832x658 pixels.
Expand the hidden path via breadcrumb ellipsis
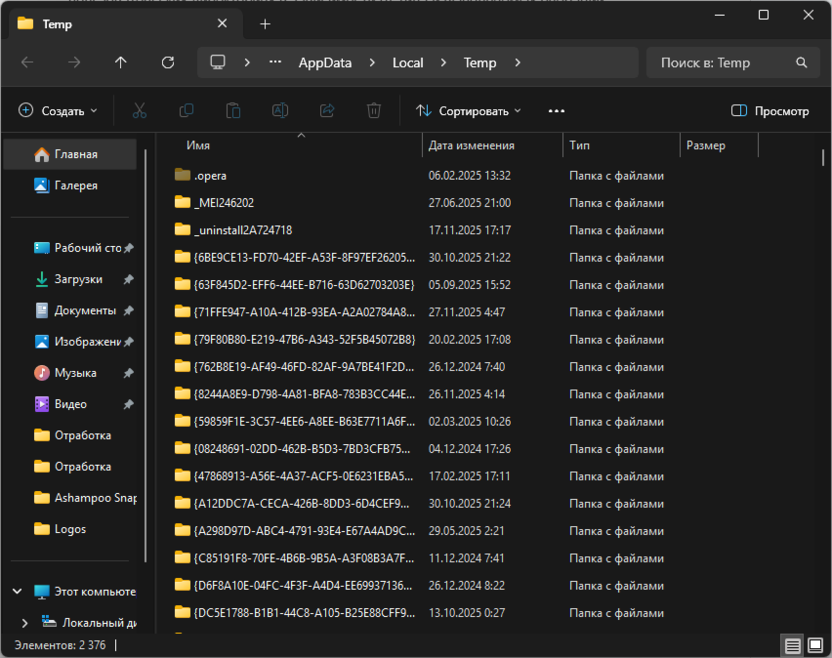click(x=274, y=62)
